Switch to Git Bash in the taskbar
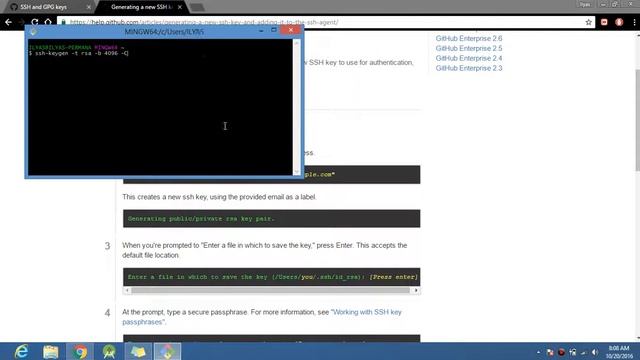 click(x=167, y=351)
